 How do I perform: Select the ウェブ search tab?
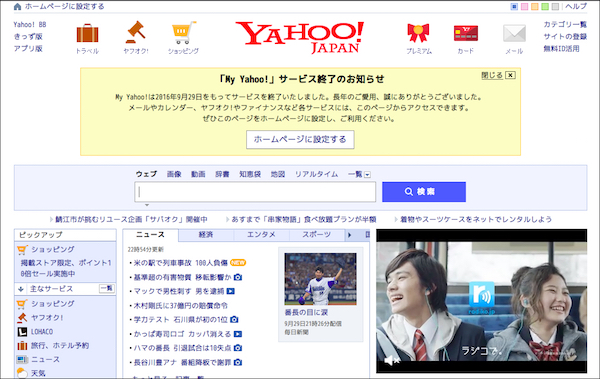[146, 174]
